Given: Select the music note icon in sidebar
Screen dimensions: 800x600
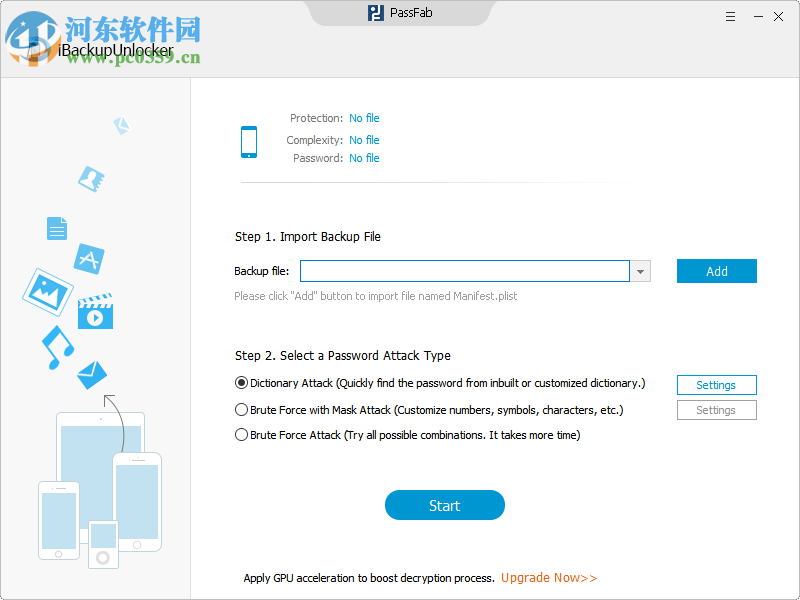Looking at the screenshot, I should (x=55, y=349).
